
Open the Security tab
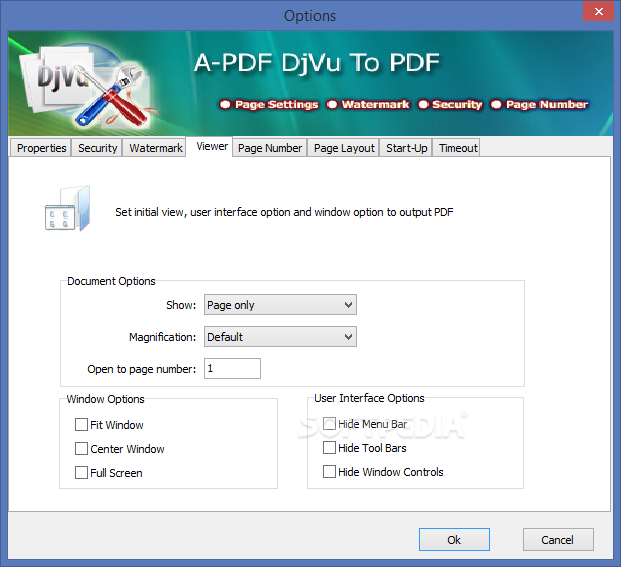tap(97, 148)
